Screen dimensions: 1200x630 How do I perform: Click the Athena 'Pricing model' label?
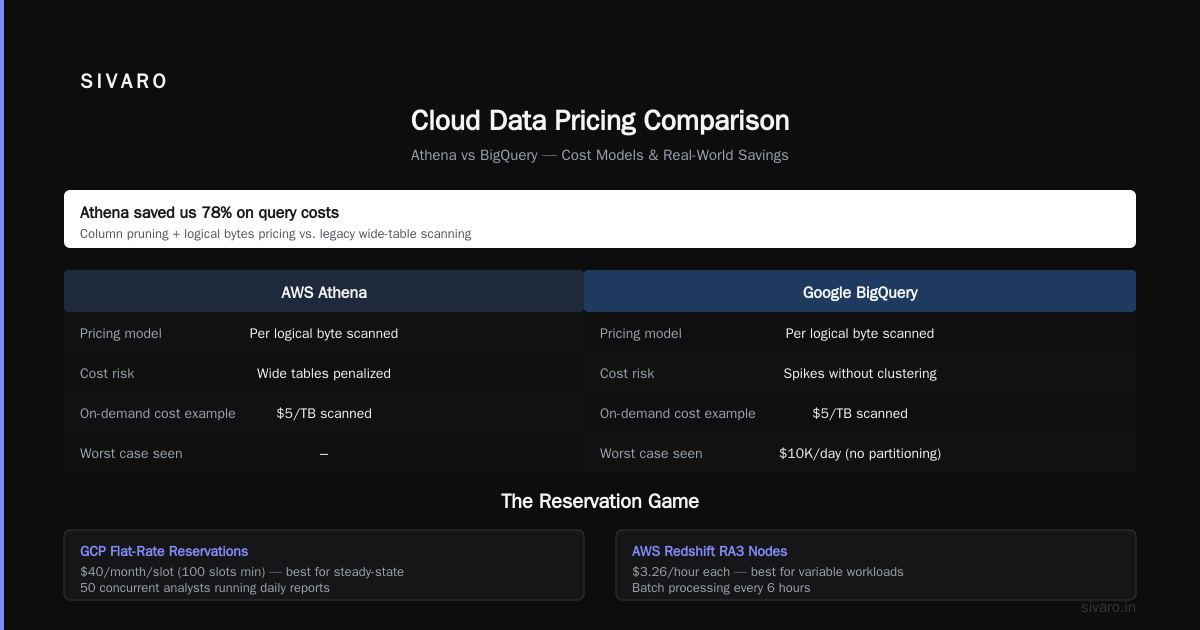pyautogui.click(x=121, y=333)
